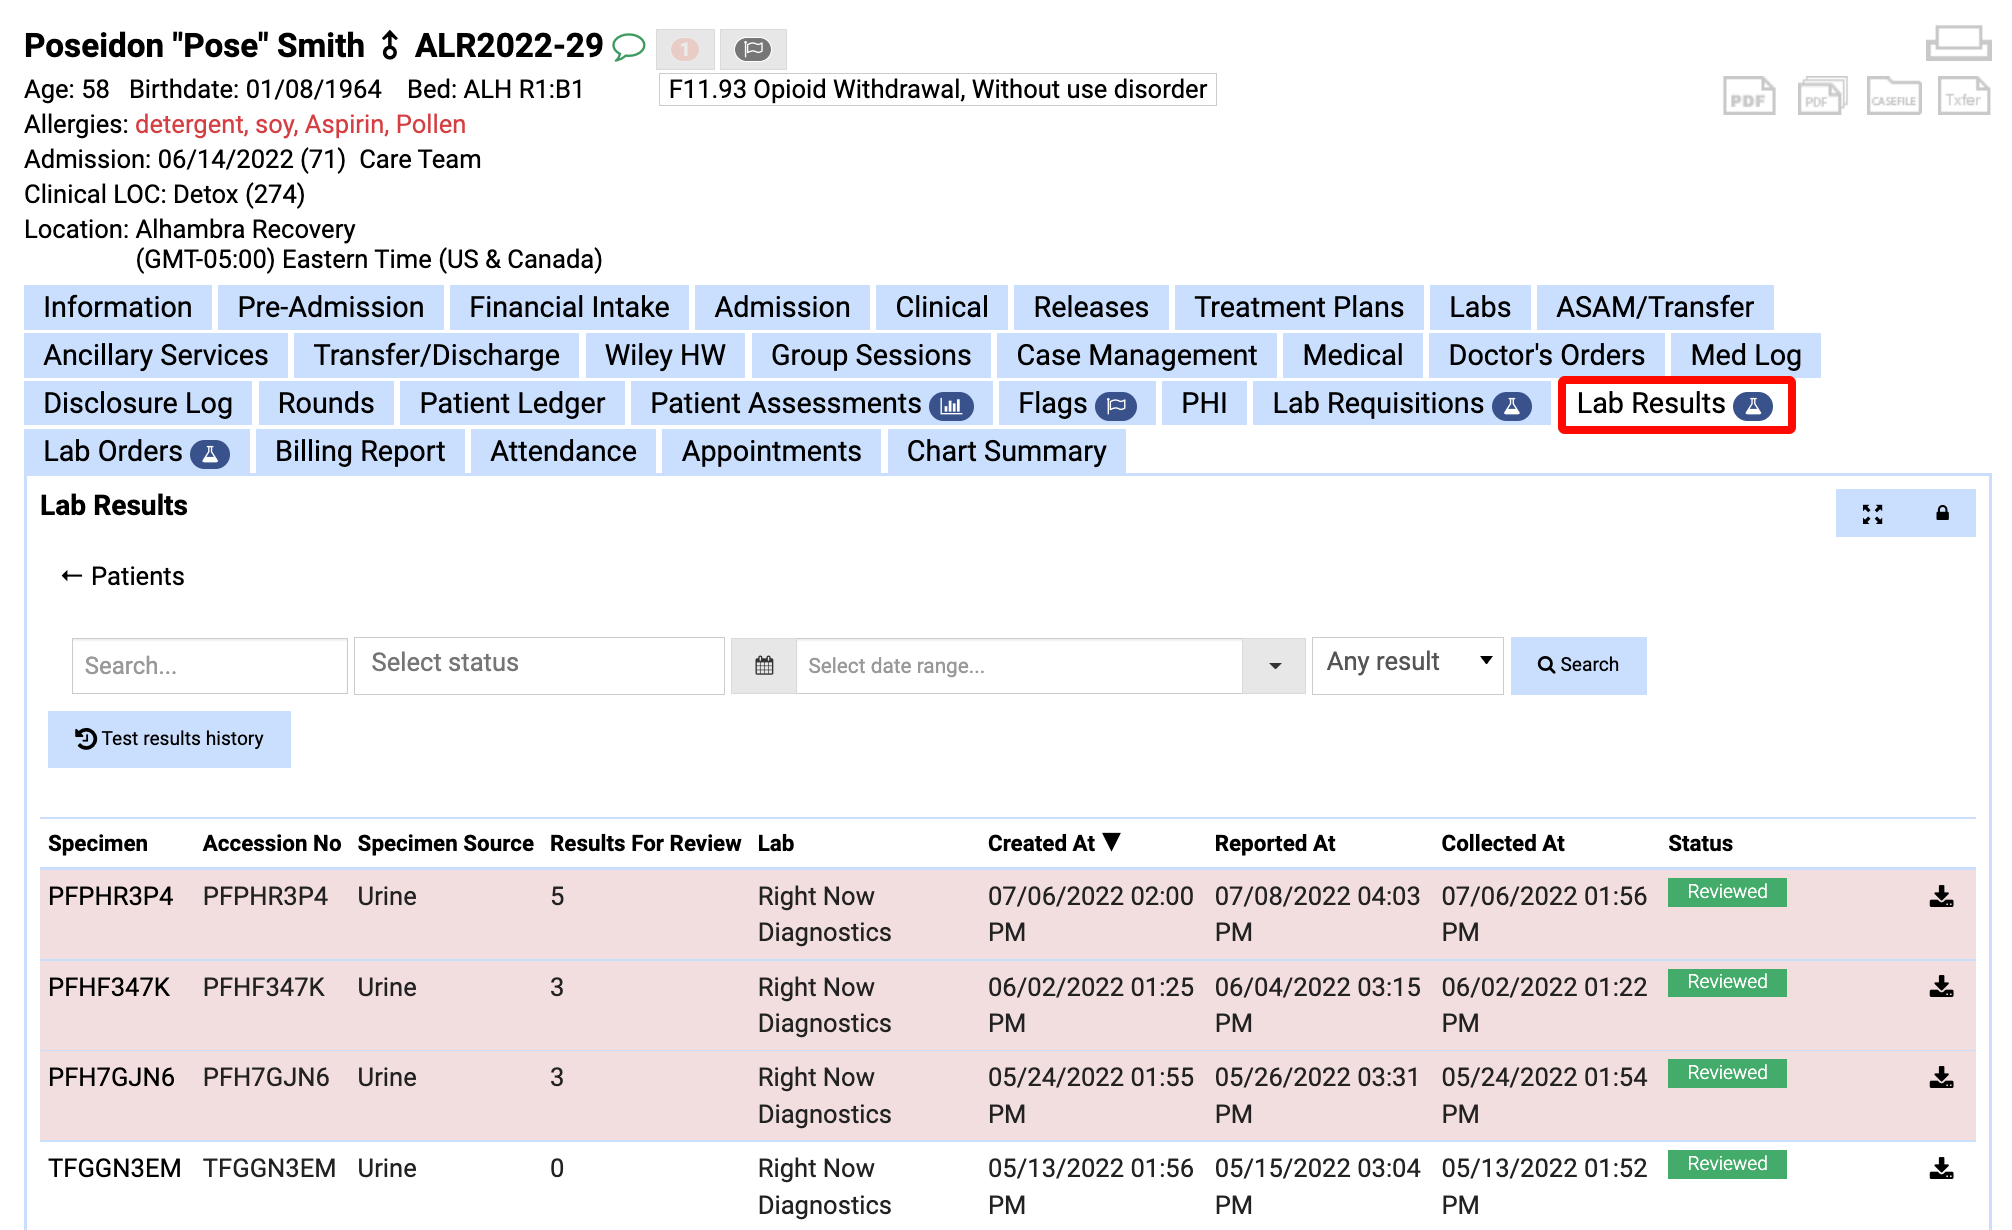2012x1230 pixels.
Task: Click the Search button
Action: tap(1578, 665)
